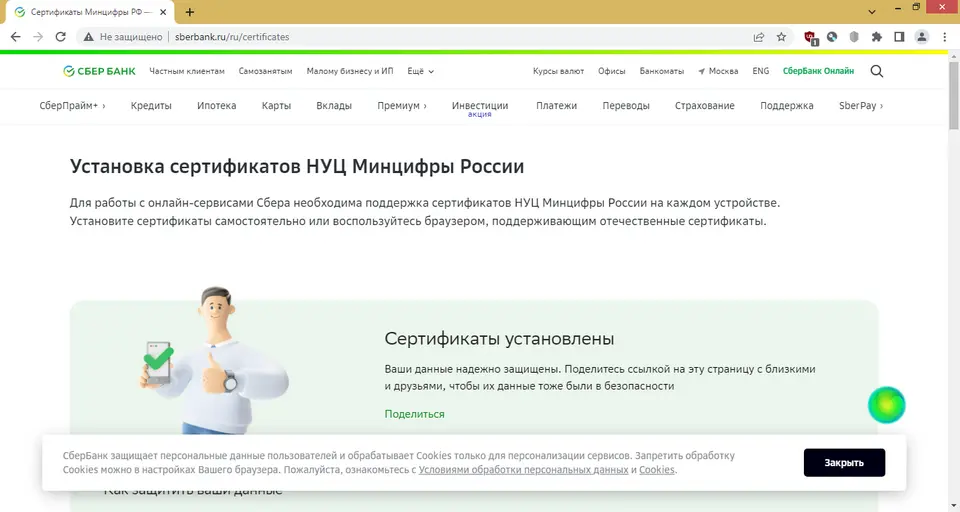Screen dimensions: 960x512
Task: Open the Chrome profile avatar
Action: click(x=921, y=37)
